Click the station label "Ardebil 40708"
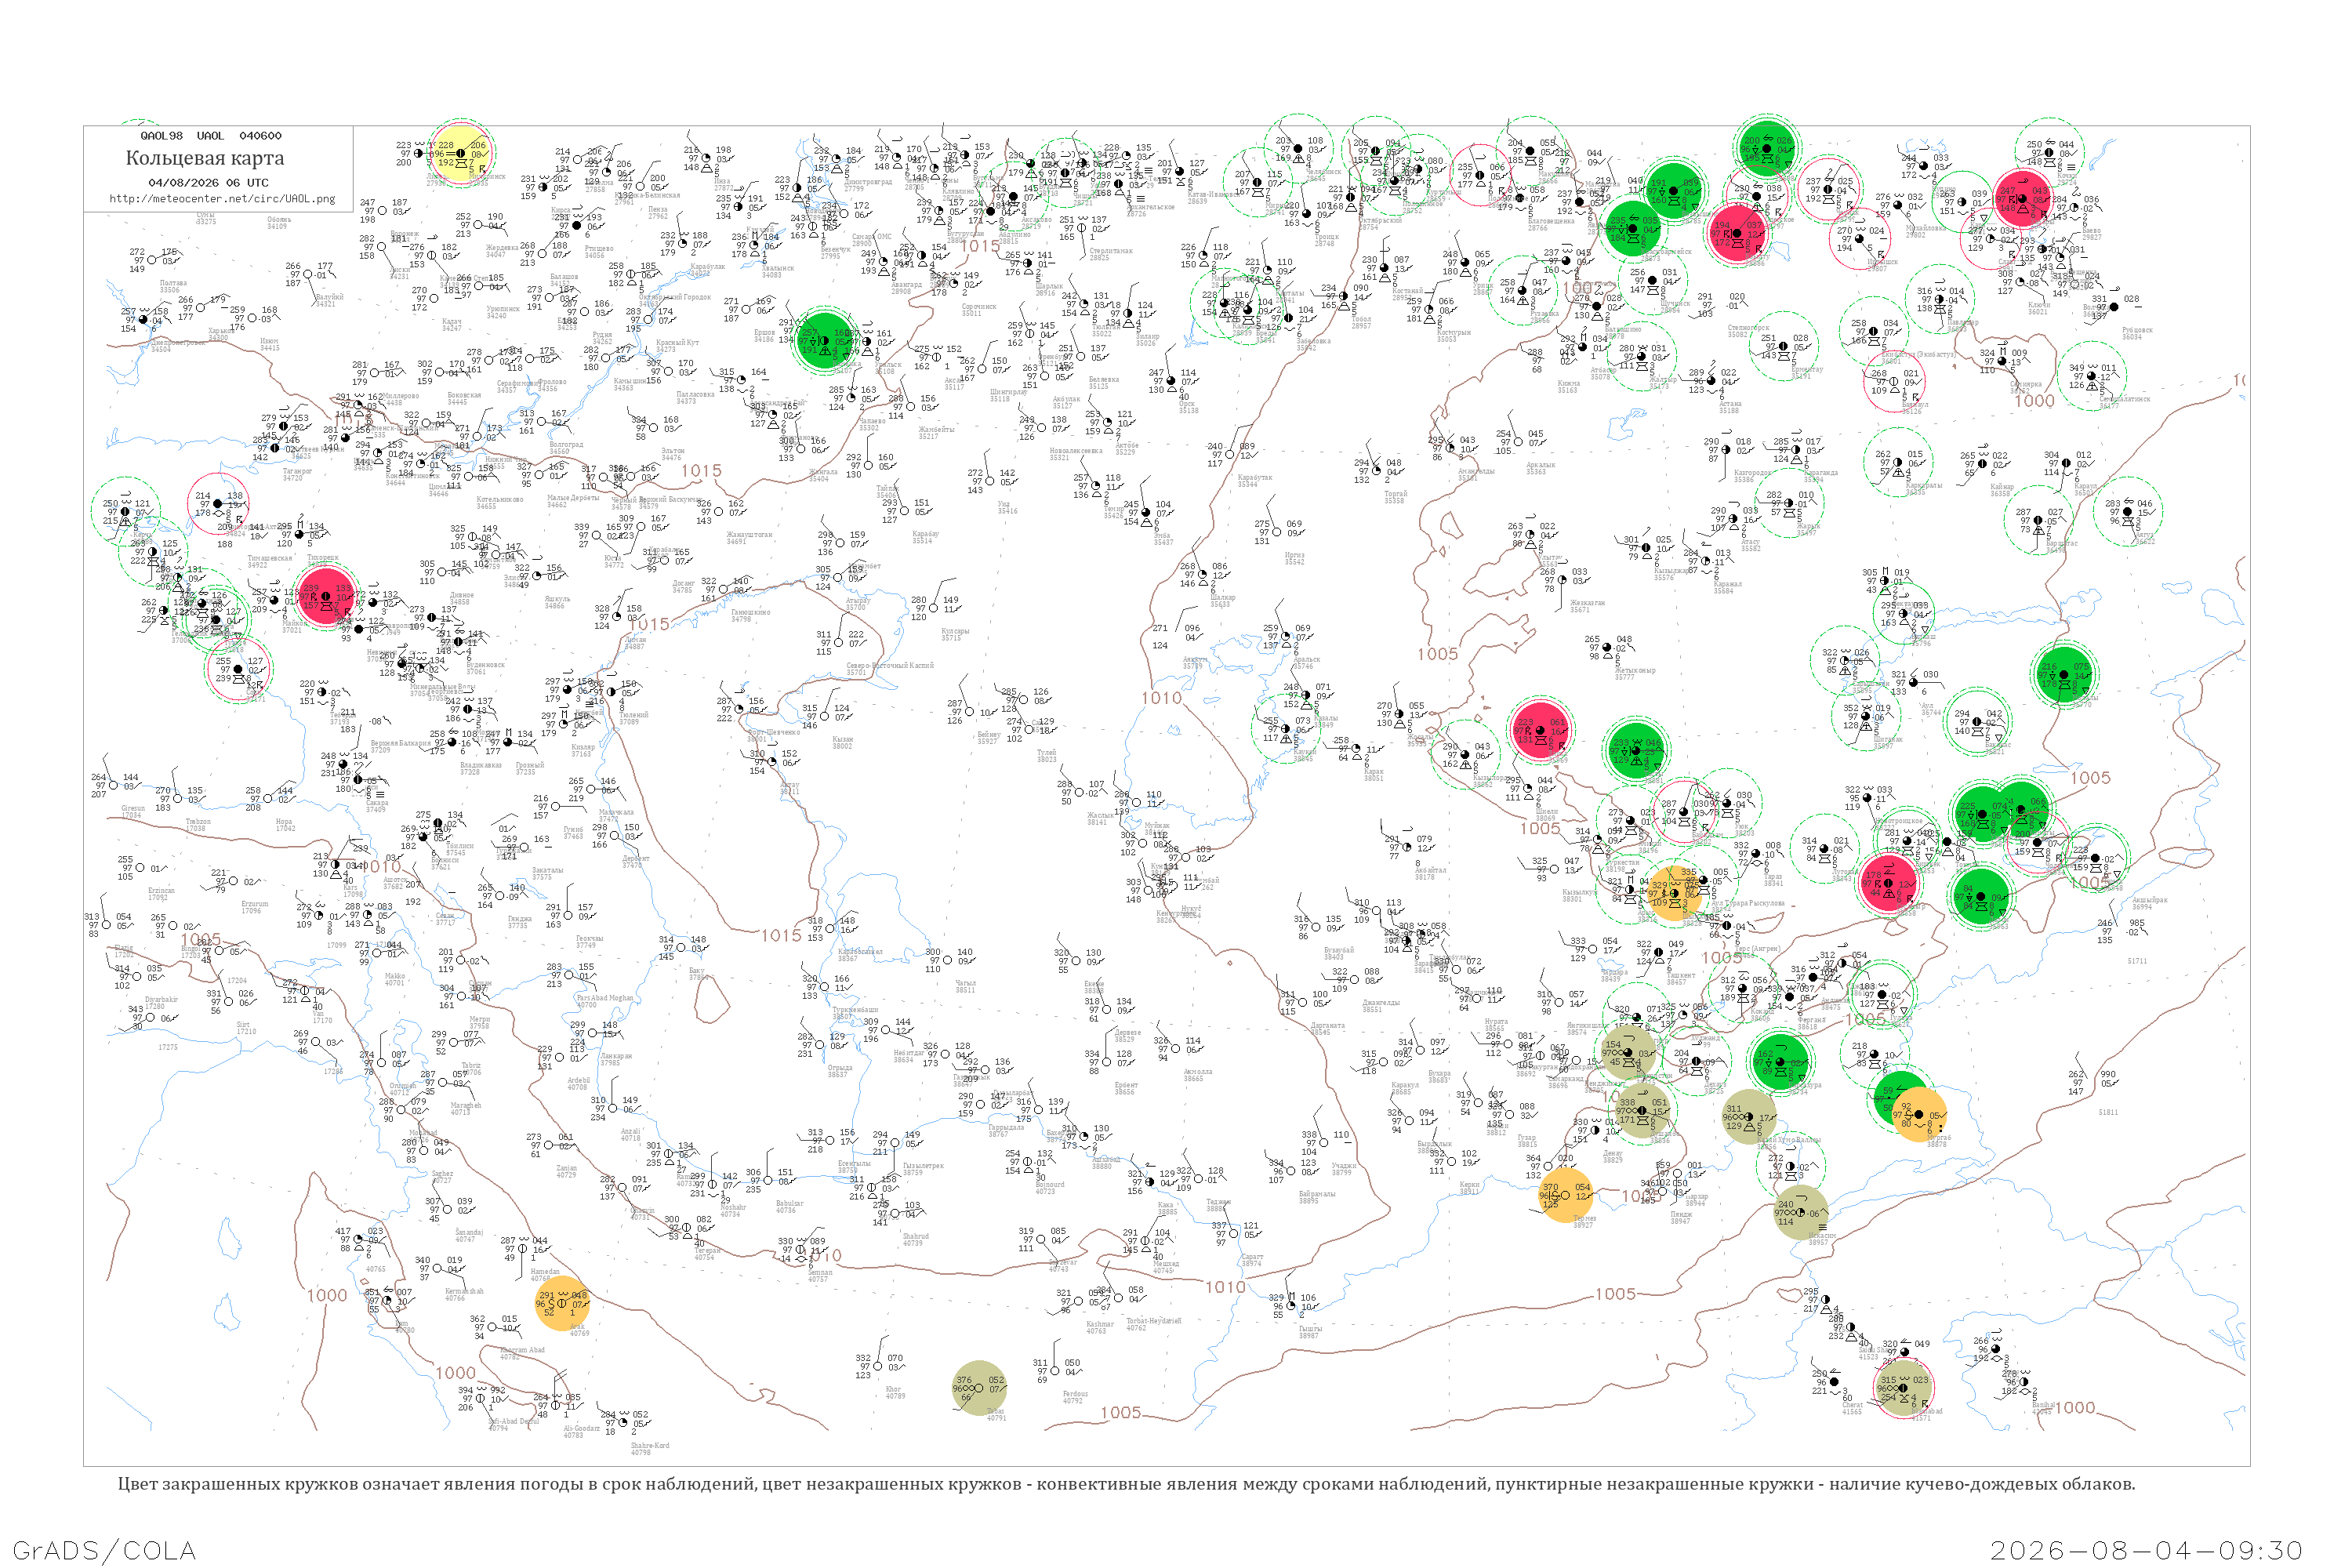 coord(578,1083)
